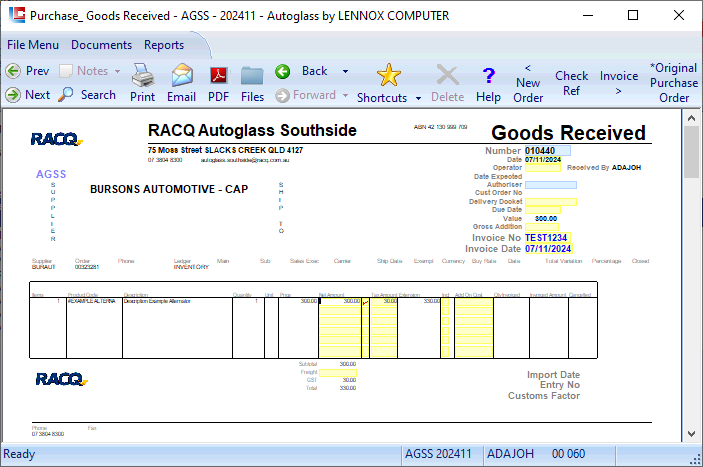Click the green Back arrow icon
703x467 pixels.
(x=282, y=71)
